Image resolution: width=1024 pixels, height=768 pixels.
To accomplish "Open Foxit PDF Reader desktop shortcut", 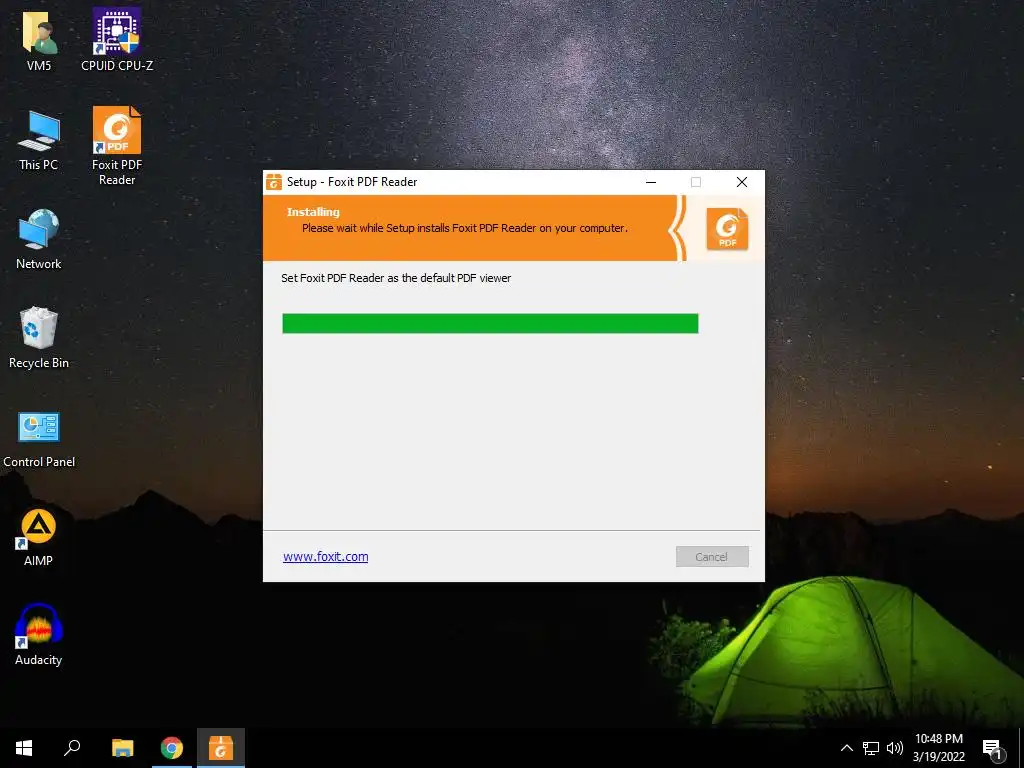I will (117, 145).
